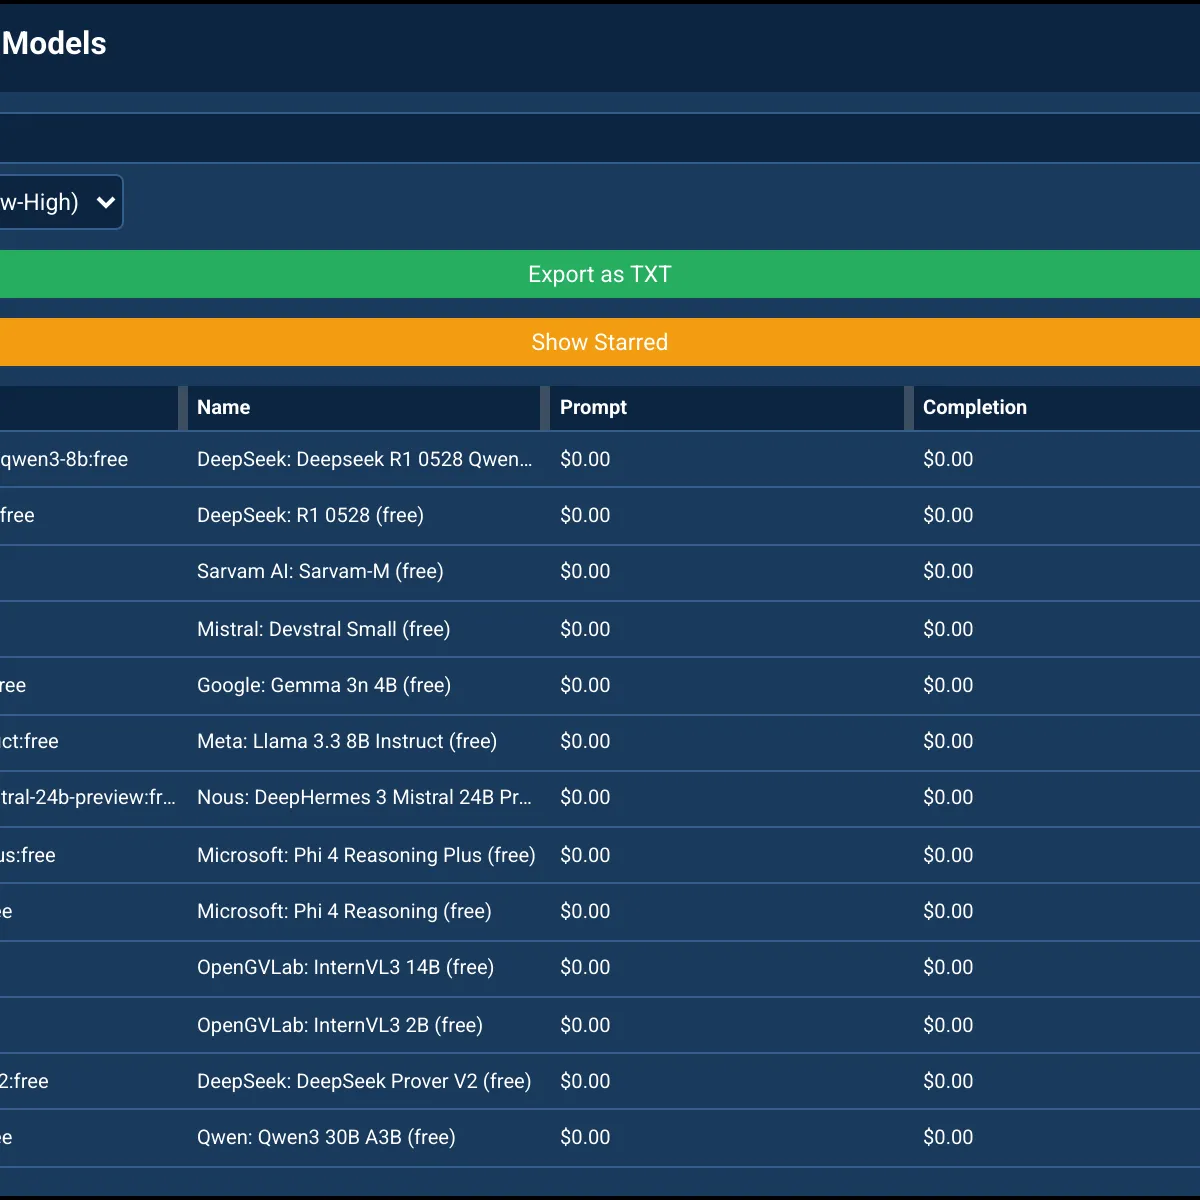
Task: Select Microsoft: Phi 4 Reasoning (free) name
Action: pyautogui.click(x=344, y=911)
